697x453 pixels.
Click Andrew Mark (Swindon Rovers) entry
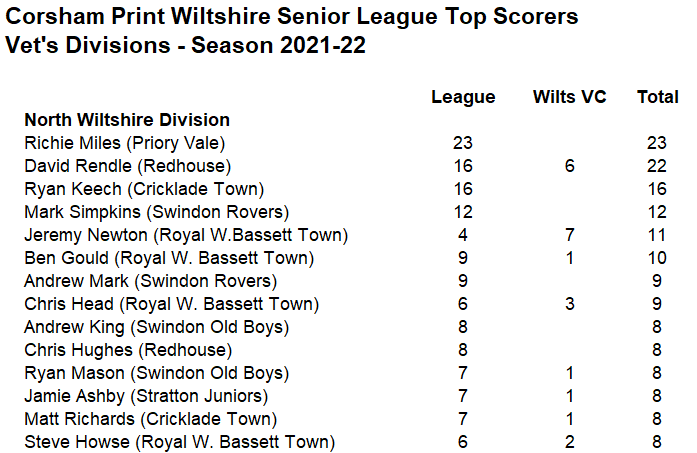click(x=151, y=281)
